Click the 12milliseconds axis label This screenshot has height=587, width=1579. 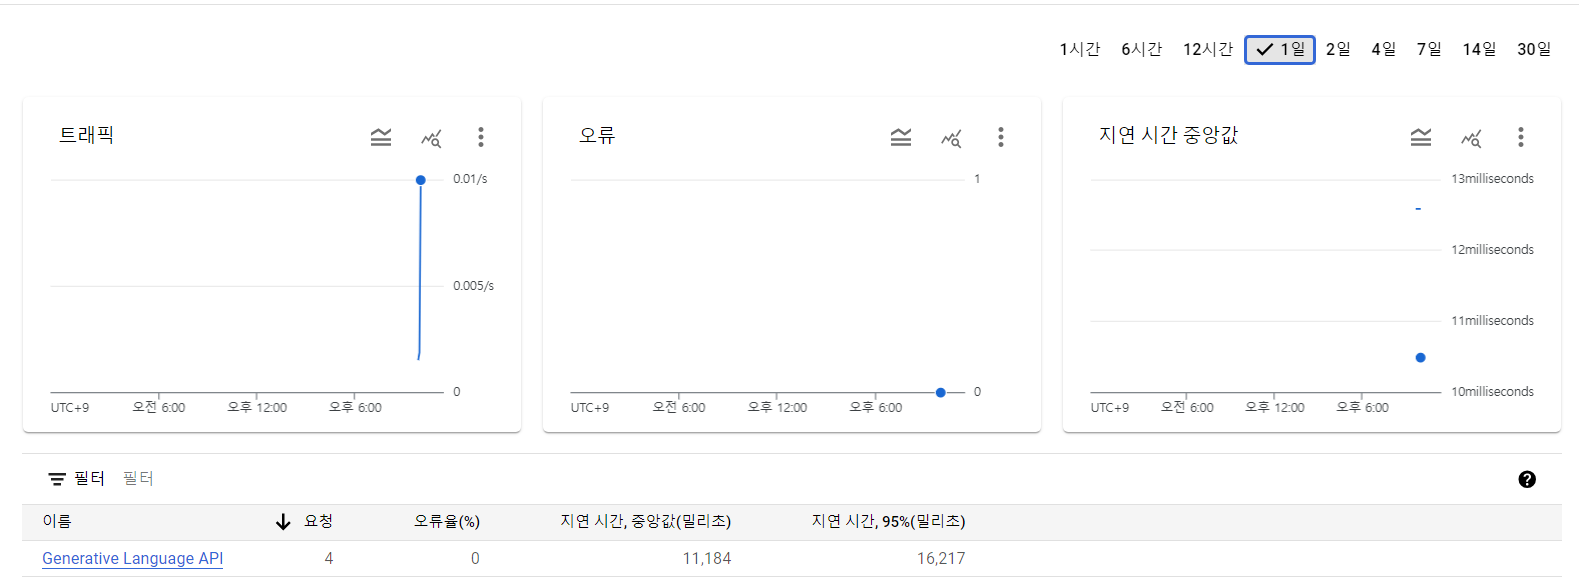(1492, 250)
